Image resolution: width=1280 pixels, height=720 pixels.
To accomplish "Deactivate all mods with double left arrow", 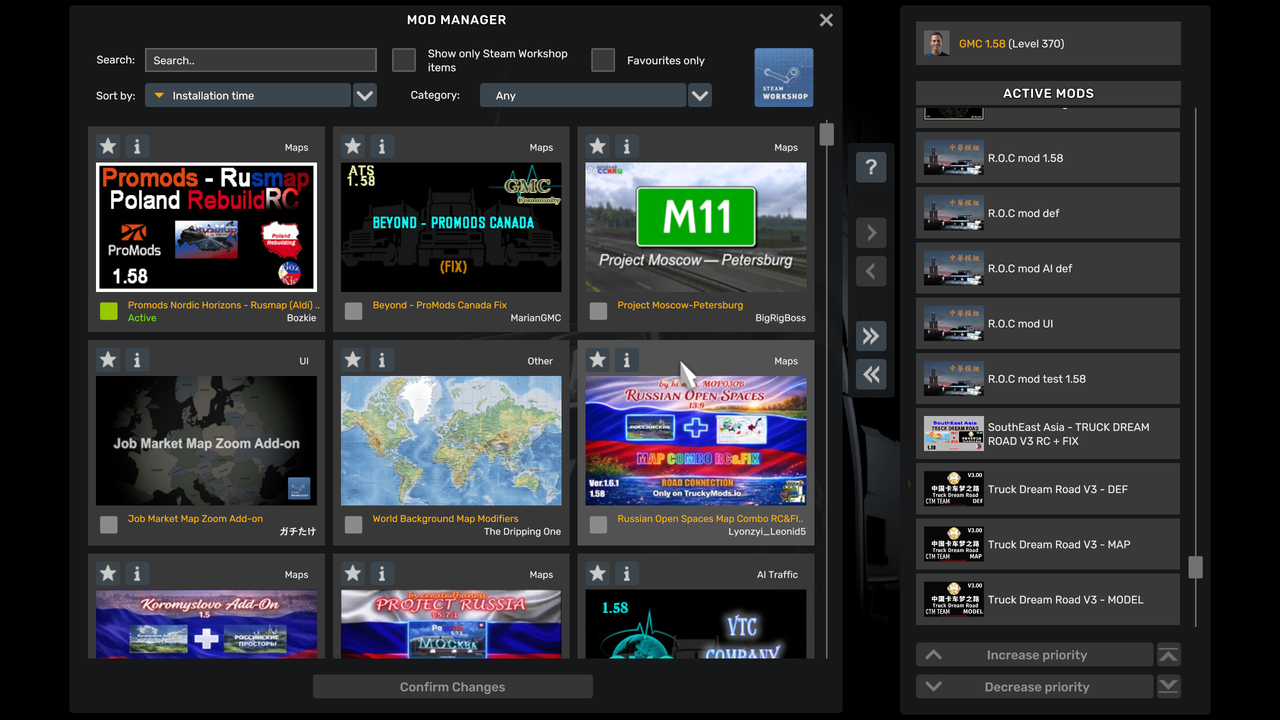I will point(871,374).
